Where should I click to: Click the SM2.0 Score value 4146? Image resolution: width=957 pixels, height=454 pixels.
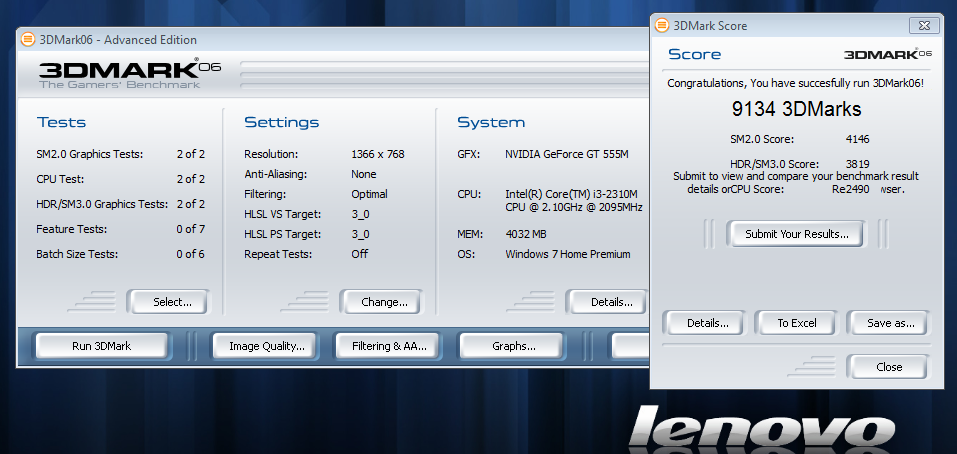coord(858,139)
